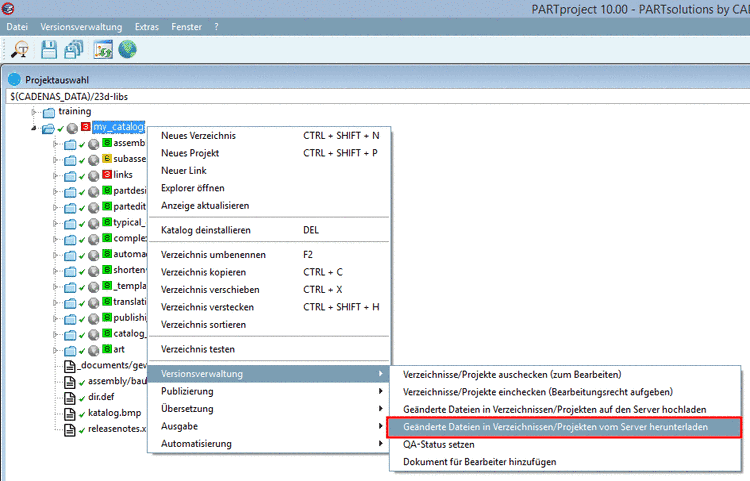The width and height of the screenshot is (750, 481).
Task: Open the Publizierung submenu arrow
Action: tap(381, 391)
